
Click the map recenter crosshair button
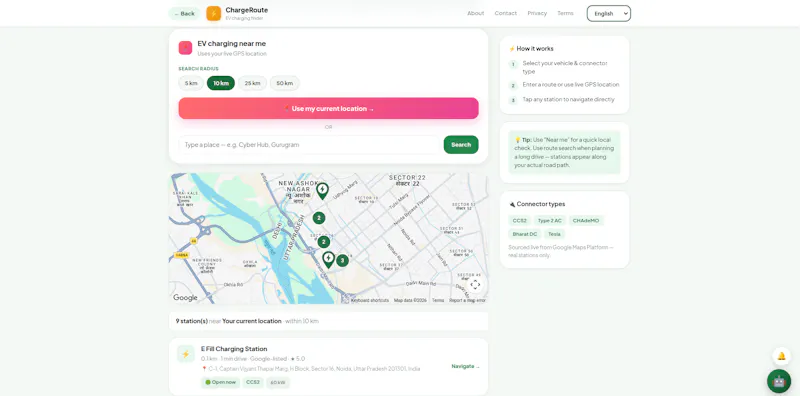point(475,285)
